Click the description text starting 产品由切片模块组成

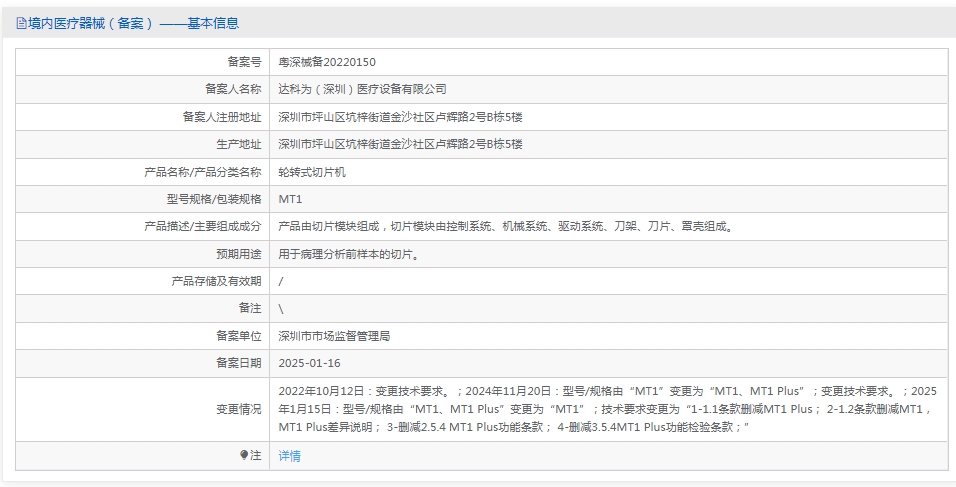coord(508,227)
